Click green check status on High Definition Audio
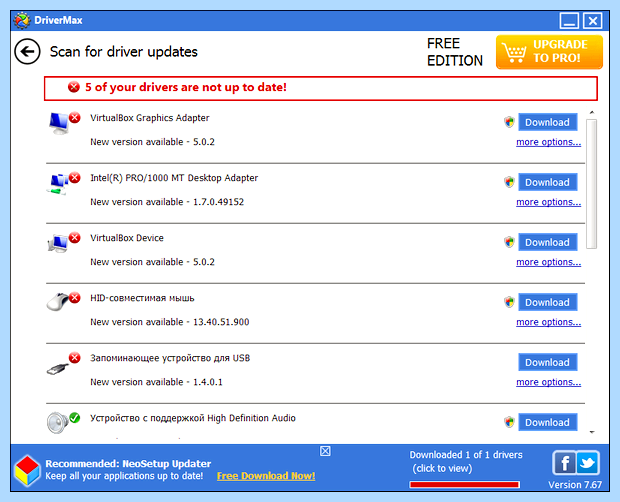 point(74,417)
